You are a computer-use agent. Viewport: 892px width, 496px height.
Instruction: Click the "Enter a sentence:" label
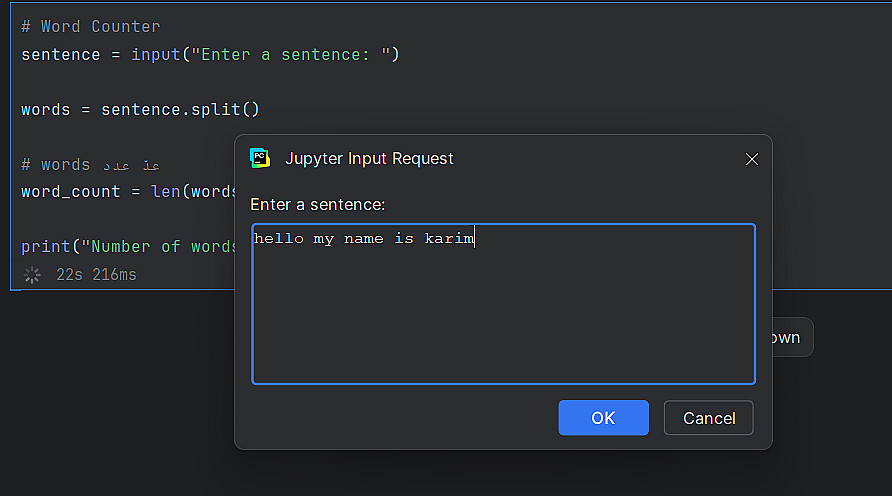pyautogui.click(x=317, y=204)
